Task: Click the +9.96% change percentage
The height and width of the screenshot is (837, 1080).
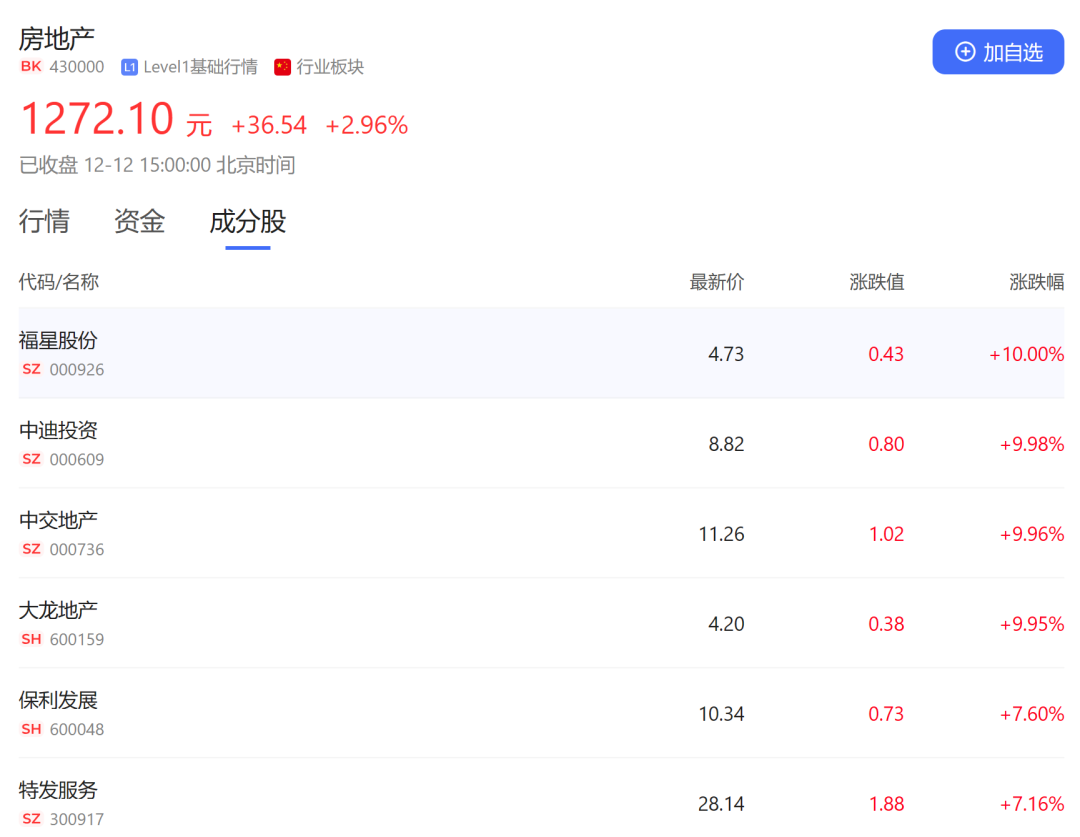Action: [x=1032, y=534]
